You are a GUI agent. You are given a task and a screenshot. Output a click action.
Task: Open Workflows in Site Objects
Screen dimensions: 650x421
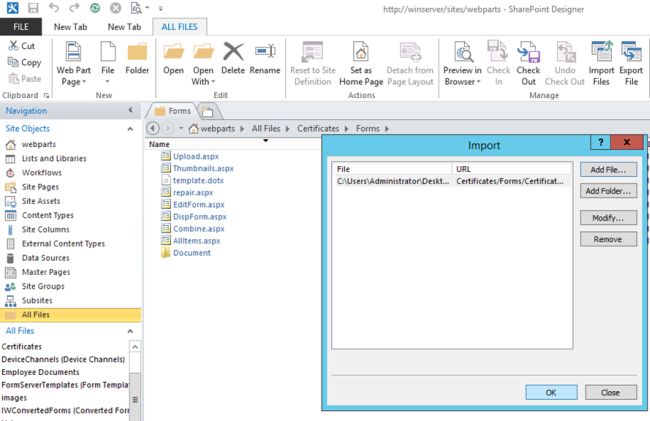41,172
